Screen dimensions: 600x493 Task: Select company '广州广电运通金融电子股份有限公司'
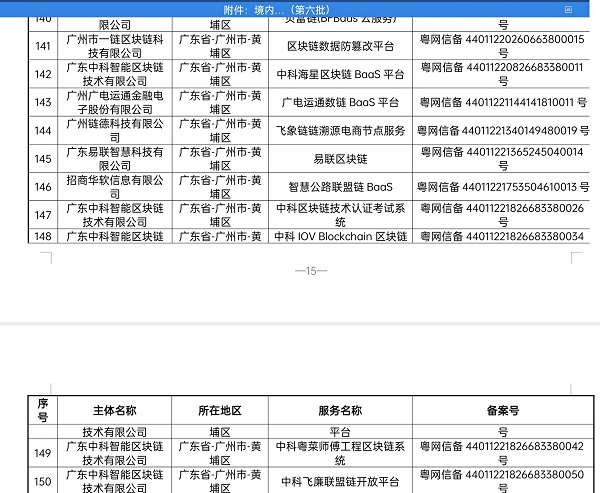(115, 102)
